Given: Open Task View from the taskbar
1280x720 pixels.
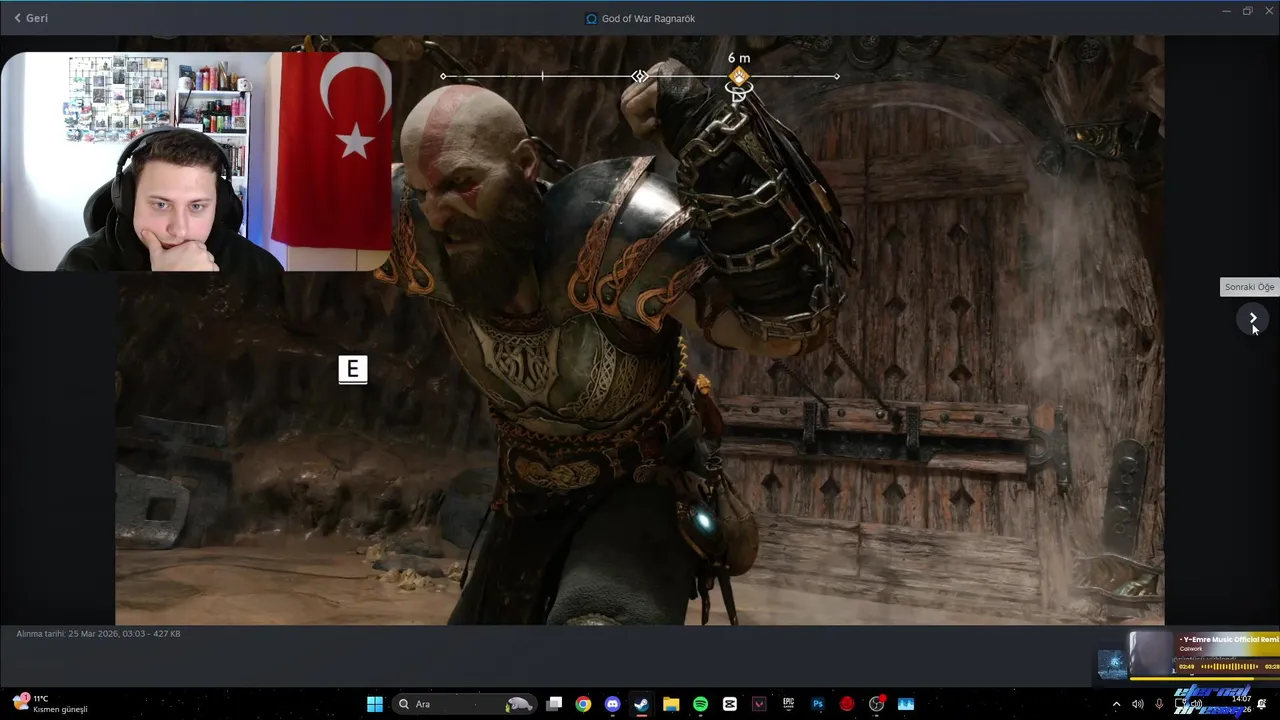Looking at the screenshot, I should click(x=554, y=704).
